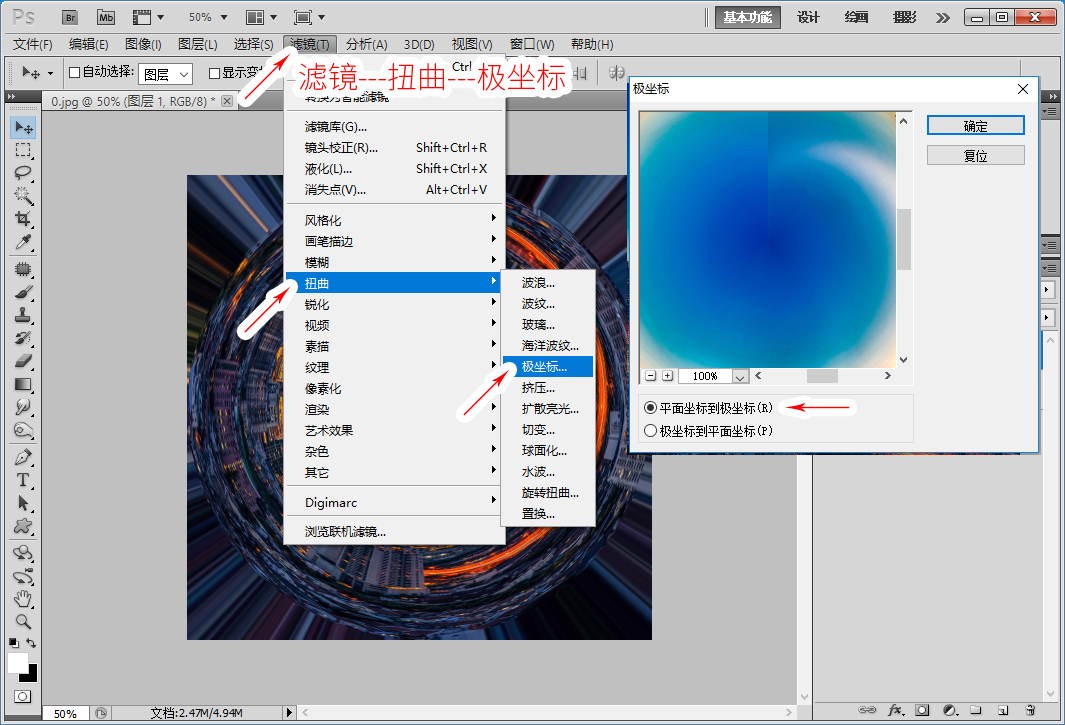Enable the 自动选择 checkbox
The height and width of the screenshot is (725, 1065).
pos(75,72)
